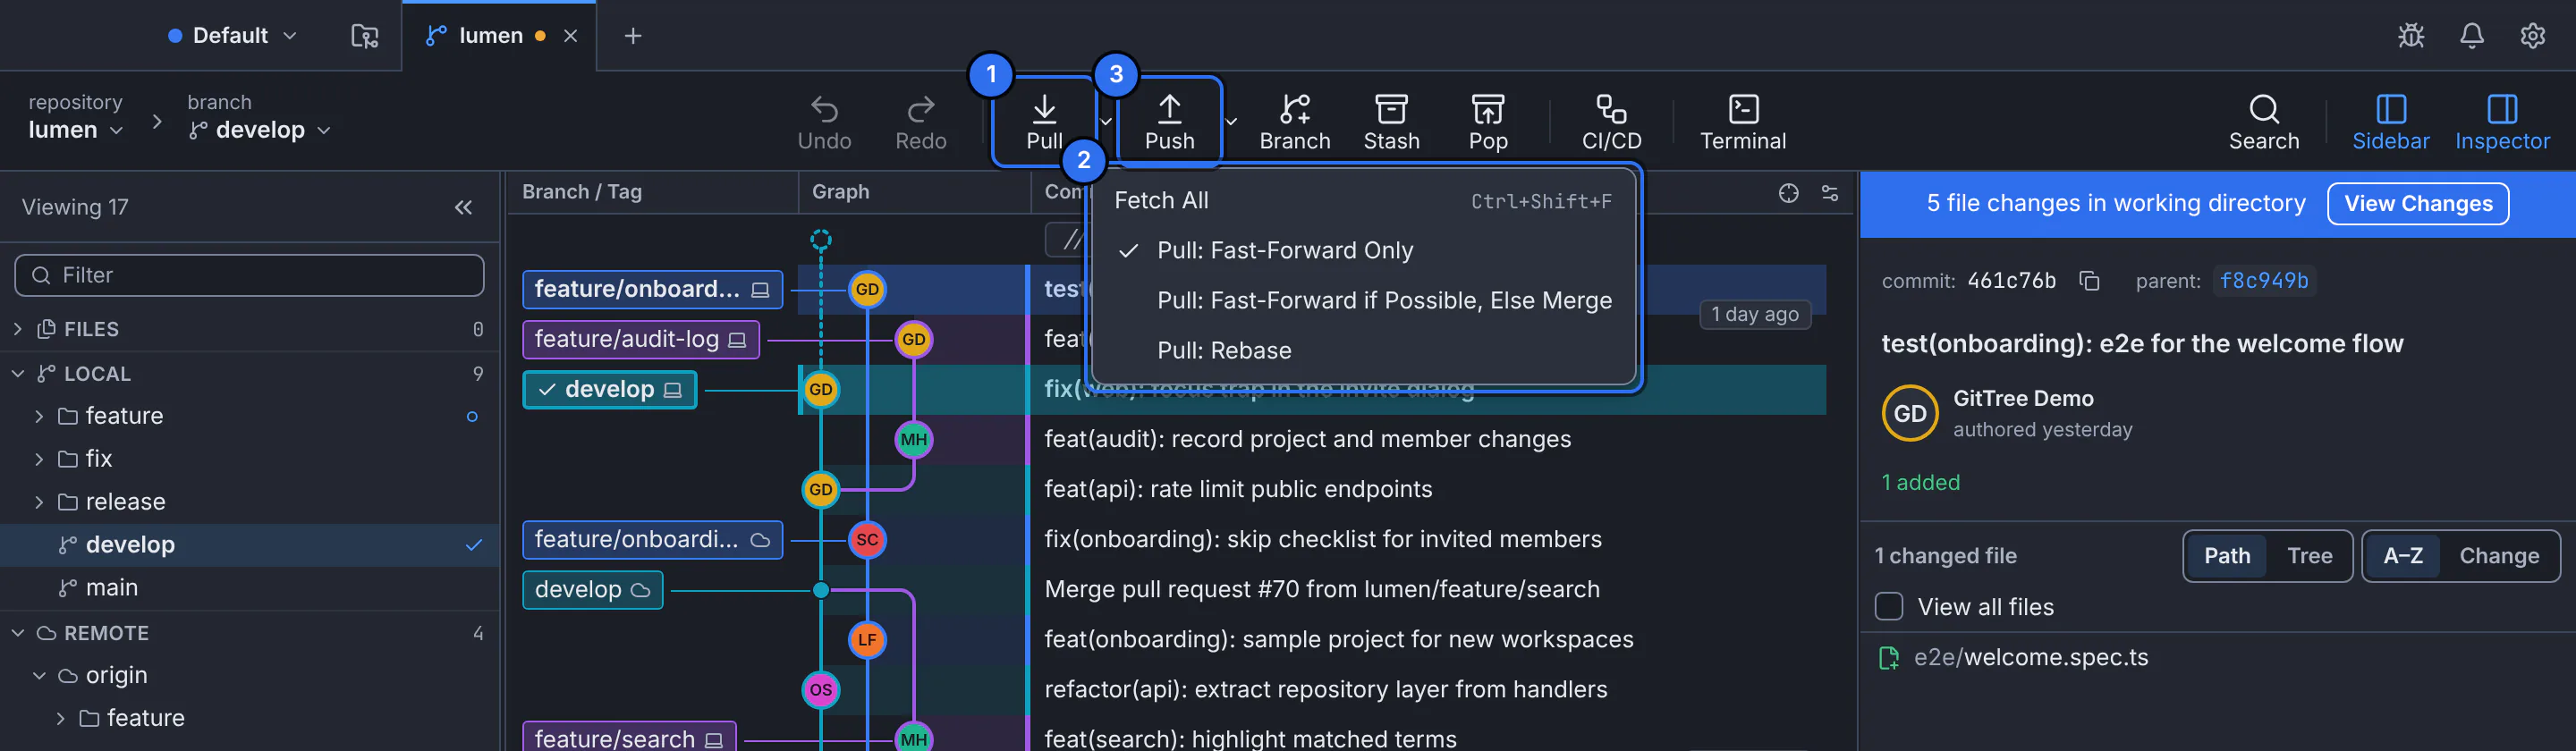Open the lumen repository dropdown
This screenshot has width=2576, height=751.
click(x=75, y=130)
